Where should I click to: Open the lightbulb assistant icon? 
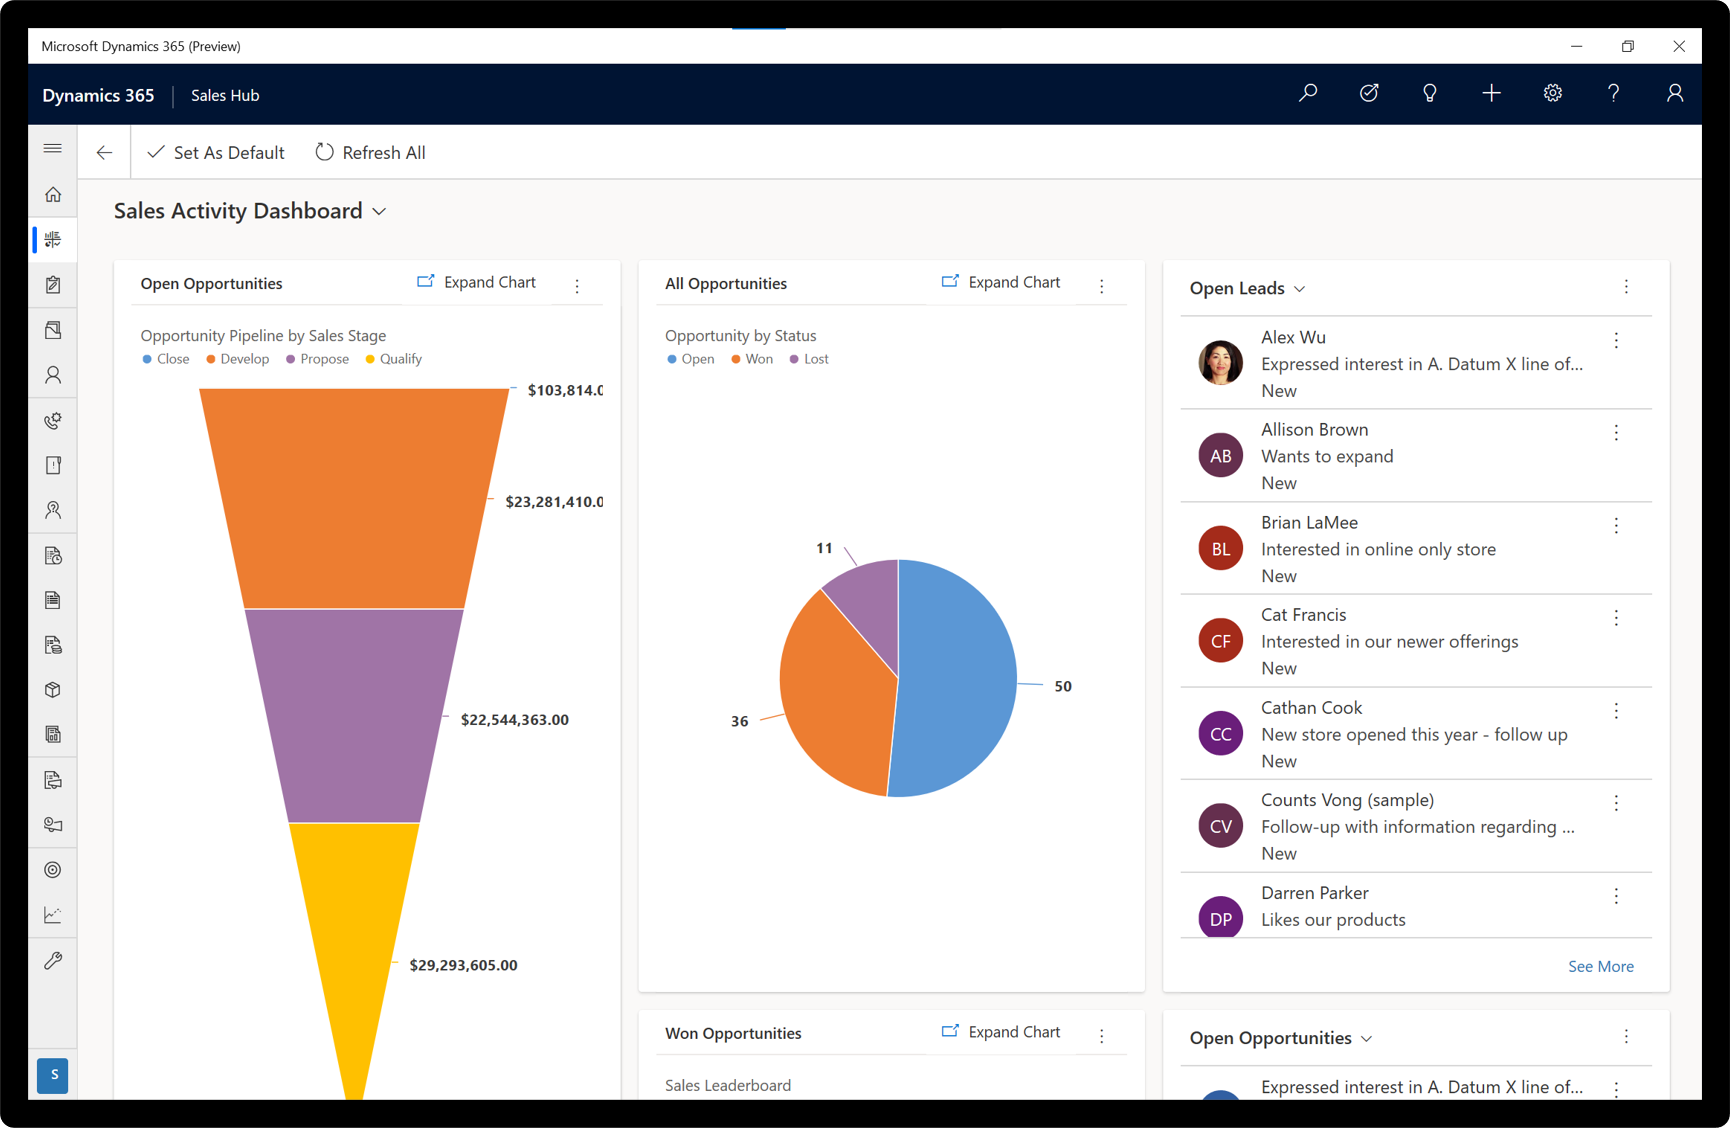click(x=1429, y=93)
